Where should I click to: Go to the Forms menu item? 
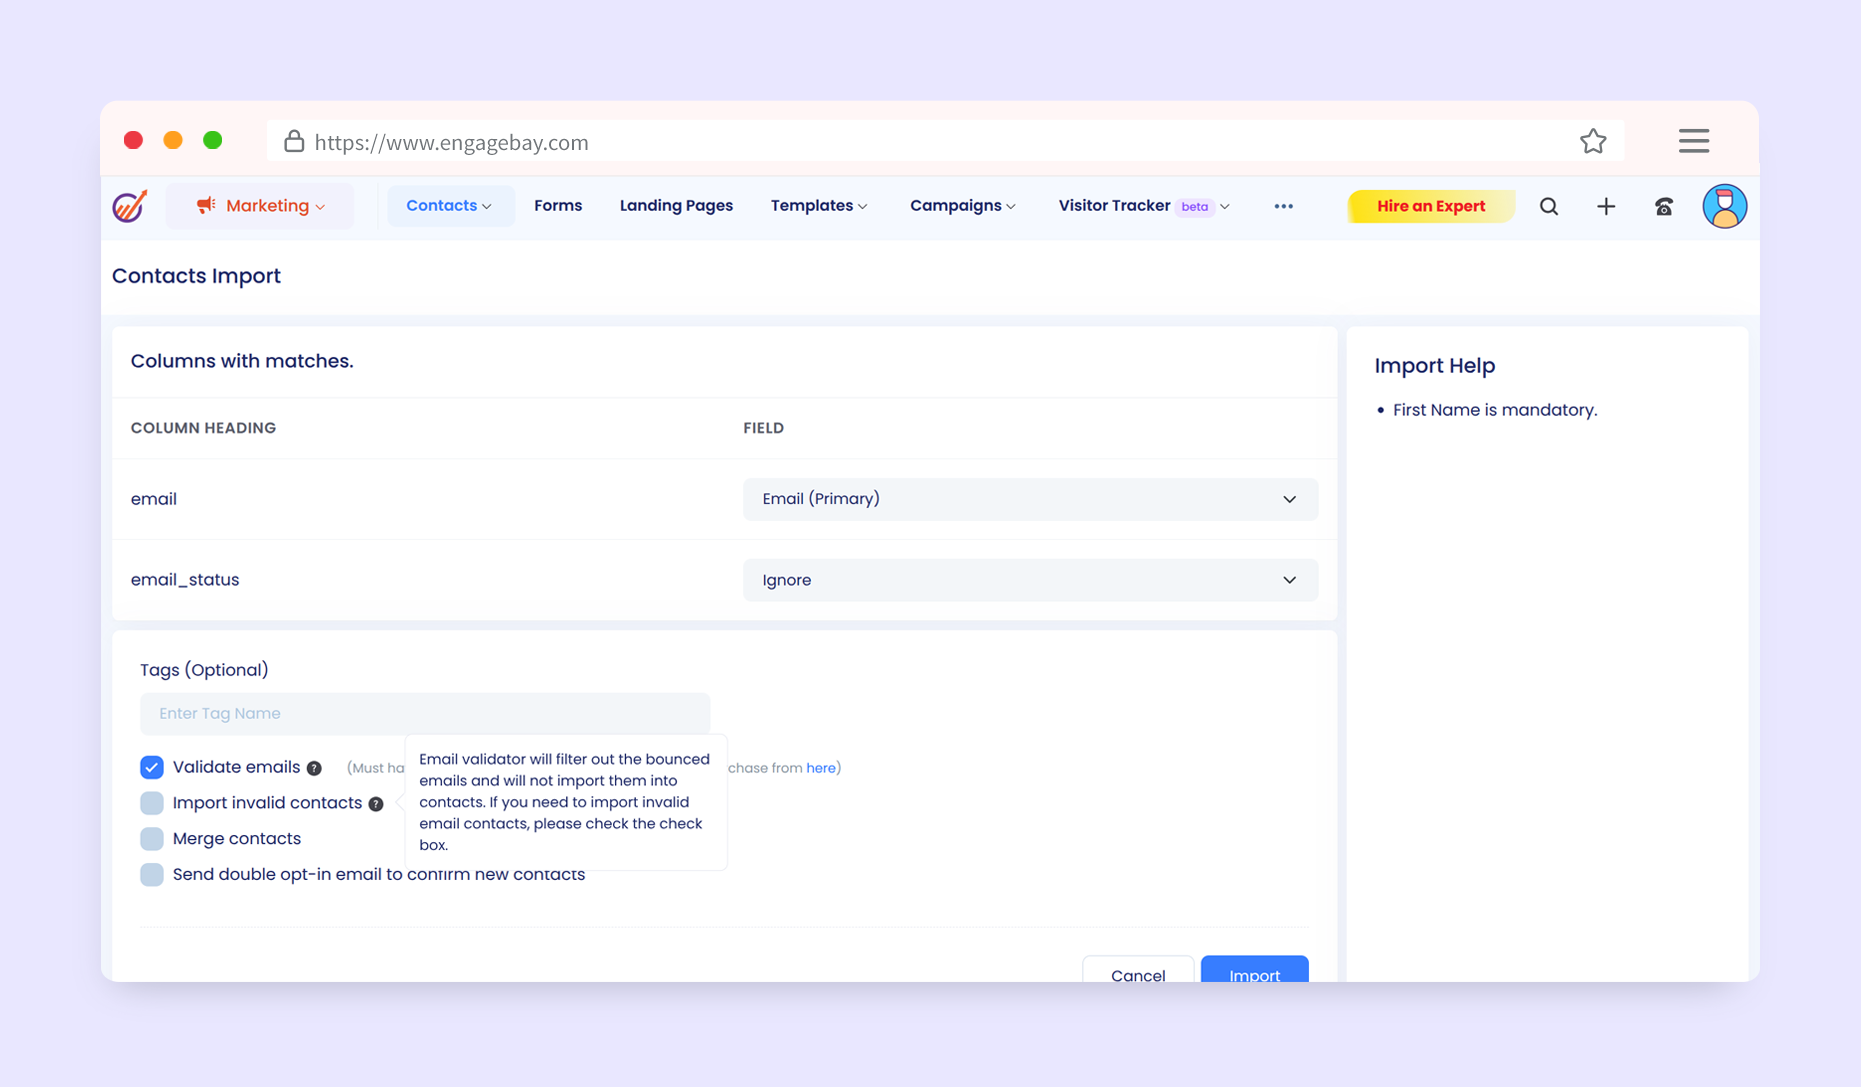pyautogui.click(x=557, y=206)
